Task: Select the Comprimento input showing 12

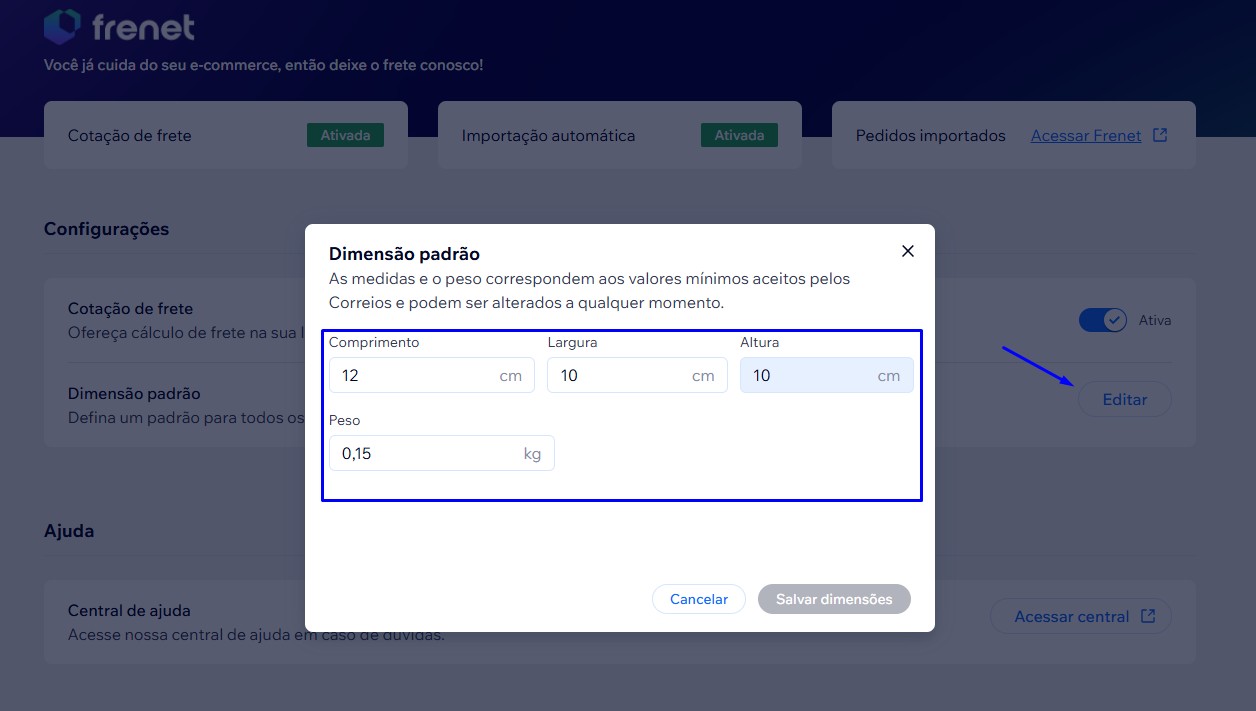Action: click(x=430, y=375)
